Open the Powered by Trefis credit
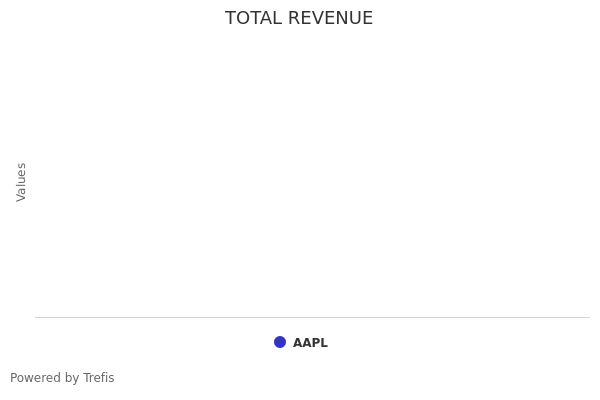Viewport: 600px width, 400px height. point(62,378)
